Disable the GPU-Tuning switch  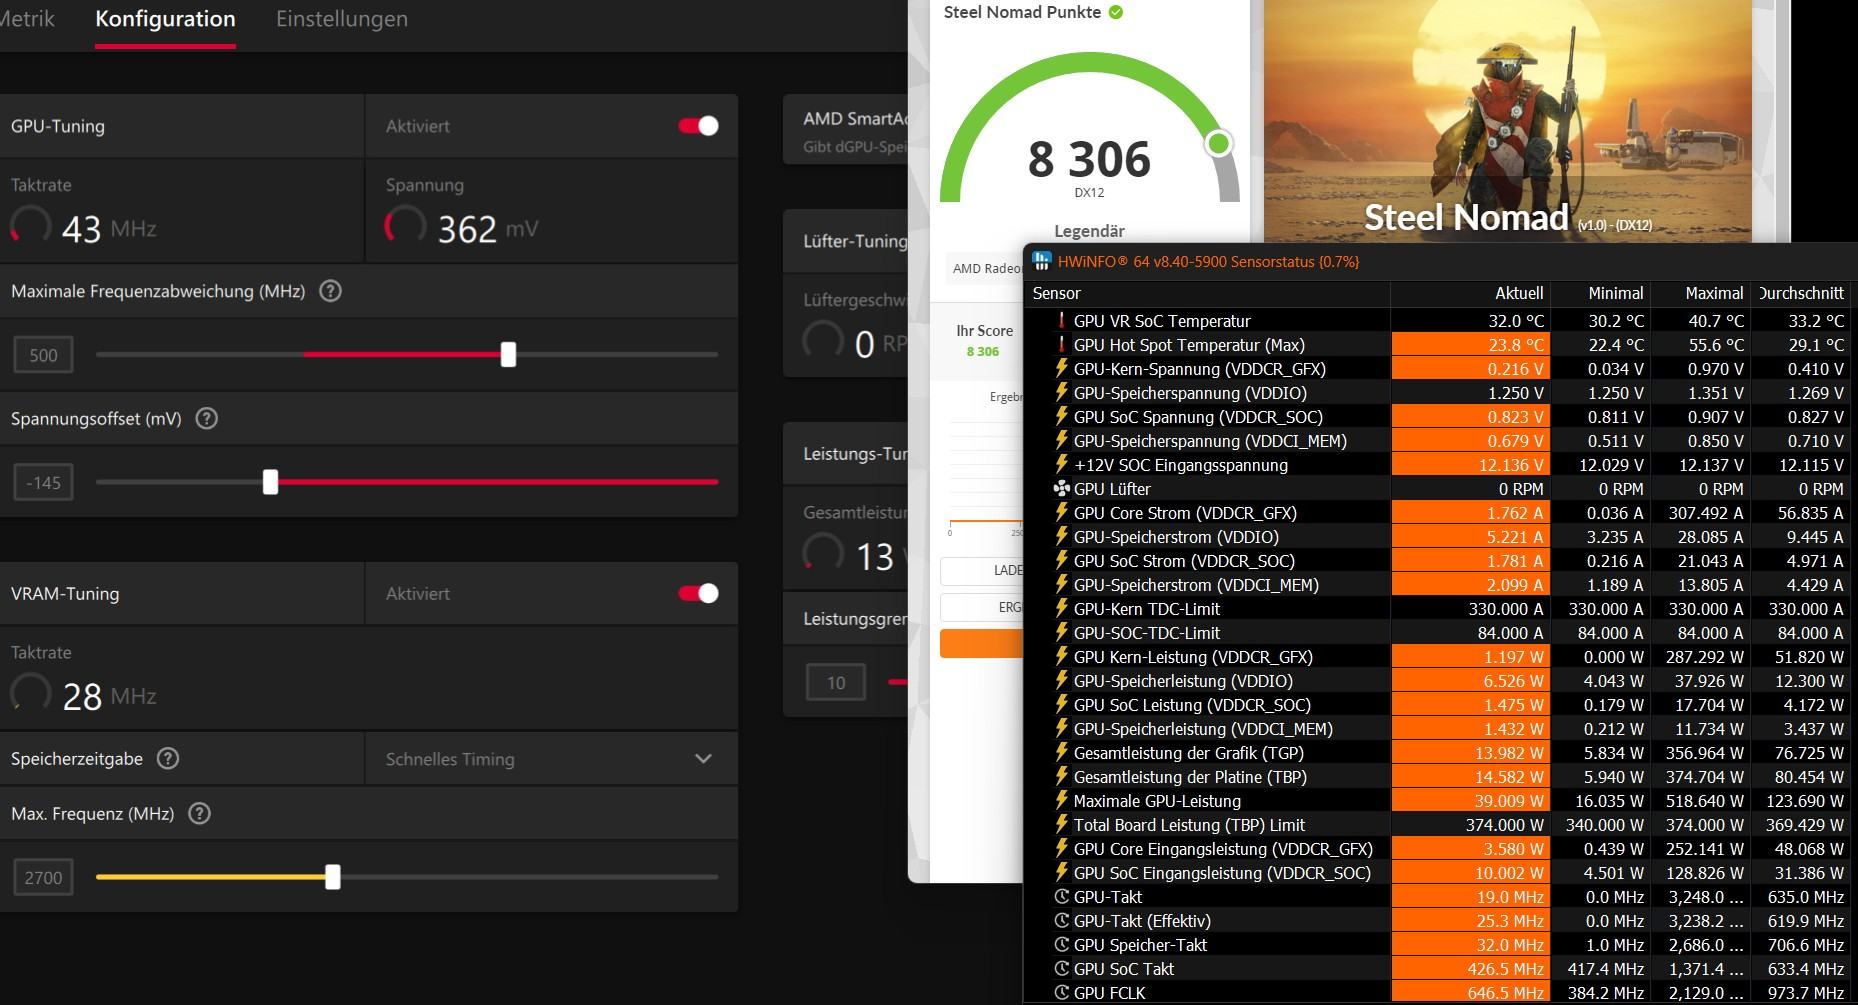(x=698, y=126)
